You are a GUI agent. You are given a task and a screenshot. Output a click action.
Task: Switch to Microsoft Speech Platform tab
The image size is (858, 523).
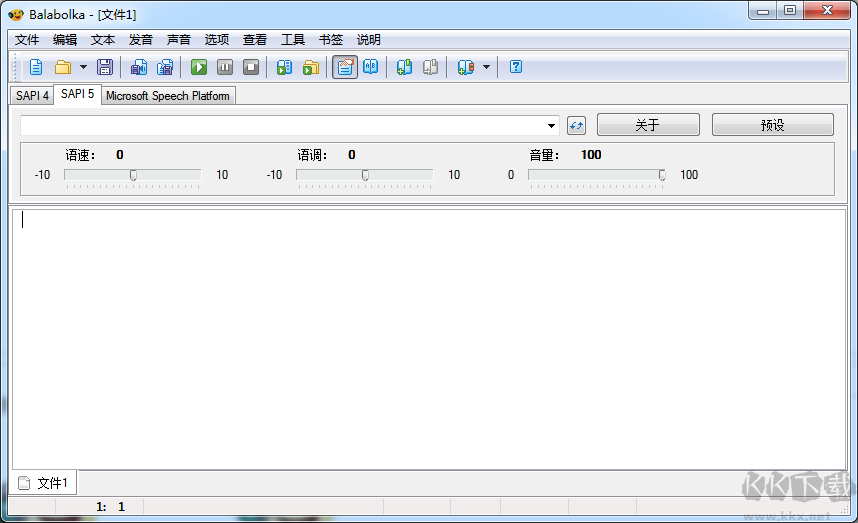(168, 96)
